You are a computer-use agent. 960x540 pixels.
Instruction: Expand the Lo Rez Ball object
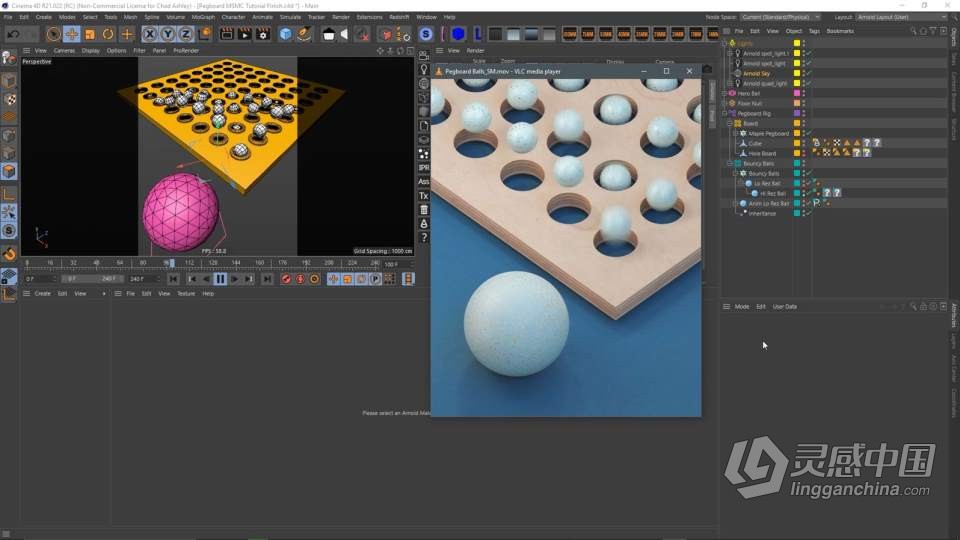(x=741, y=184)
